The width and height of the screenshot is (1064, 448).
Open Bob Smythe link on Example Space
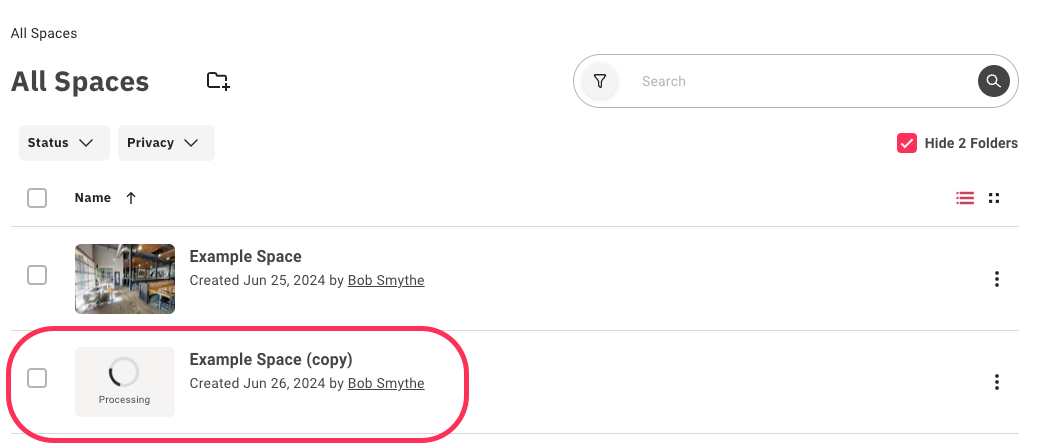point(386,281)
